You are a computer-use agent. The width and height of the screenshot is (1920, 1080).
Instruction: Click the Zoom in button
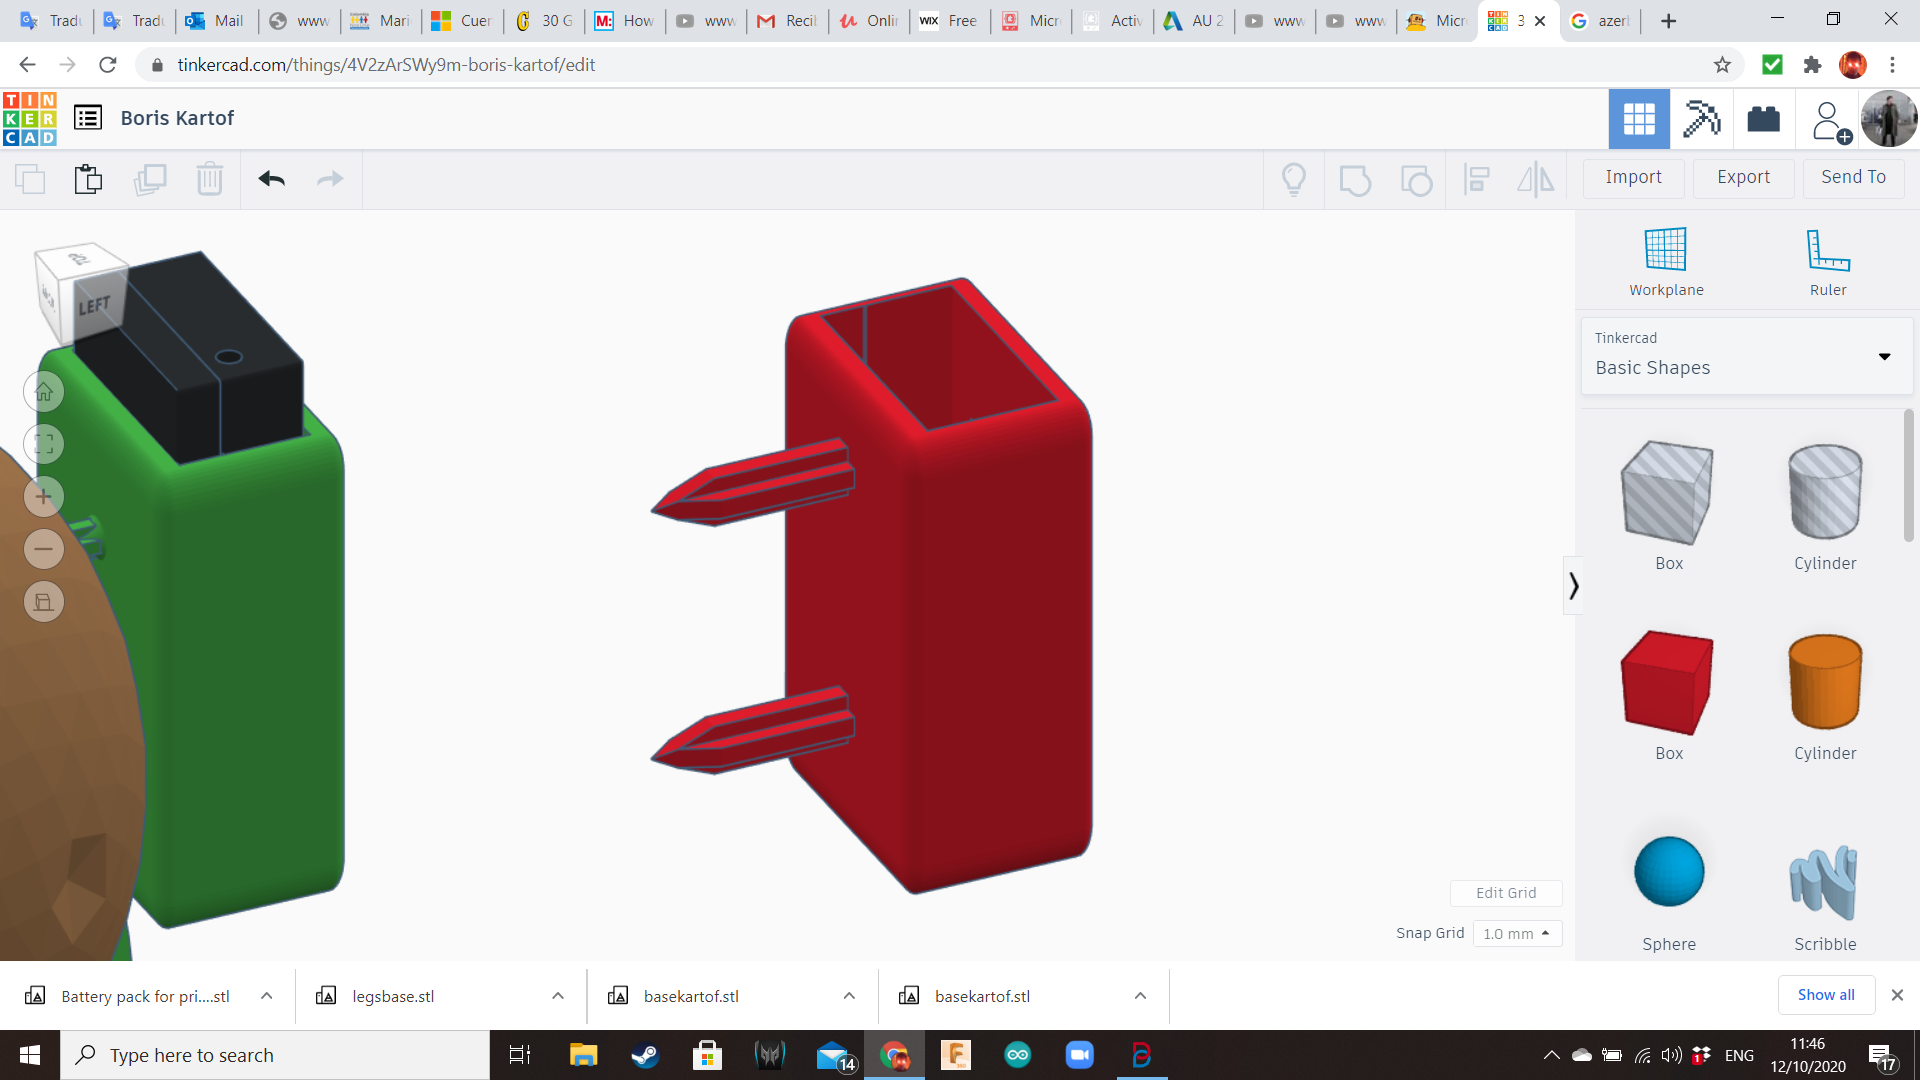point(44,497)
